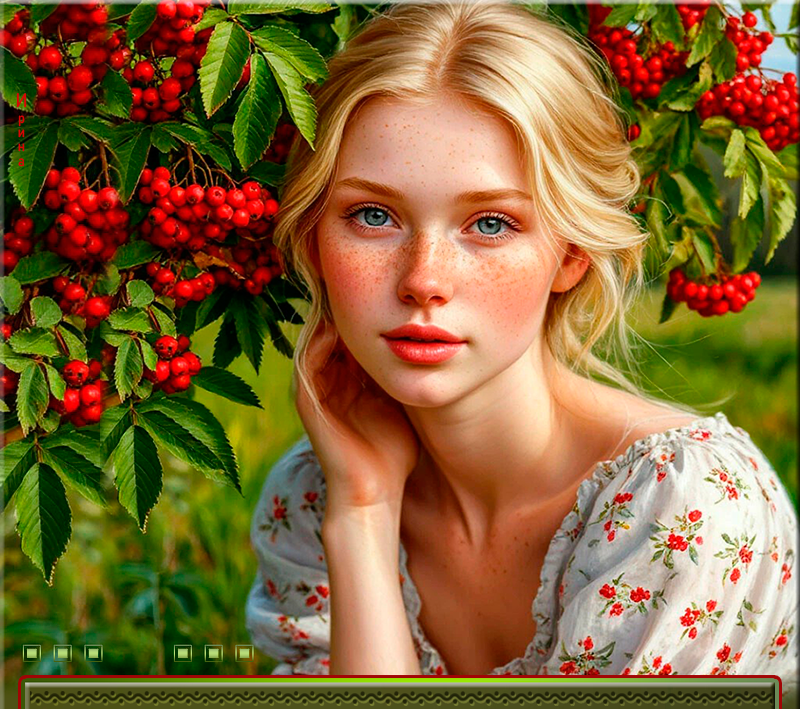The width and height of the screenshot is (800, 709).
Task: Click the rounded red top-left corner of bottom frame
Action: pos(24,682)
